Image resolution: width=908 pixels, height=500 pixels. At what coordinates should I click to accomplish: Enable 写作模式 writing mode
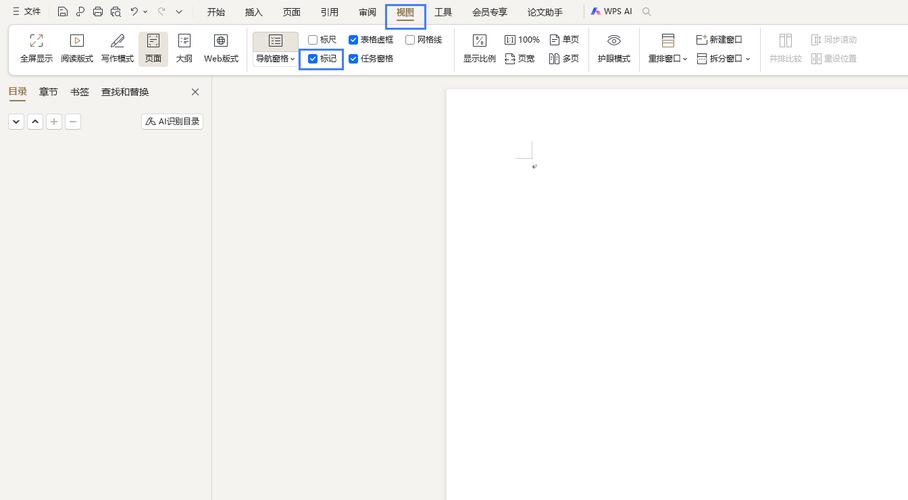118,49
